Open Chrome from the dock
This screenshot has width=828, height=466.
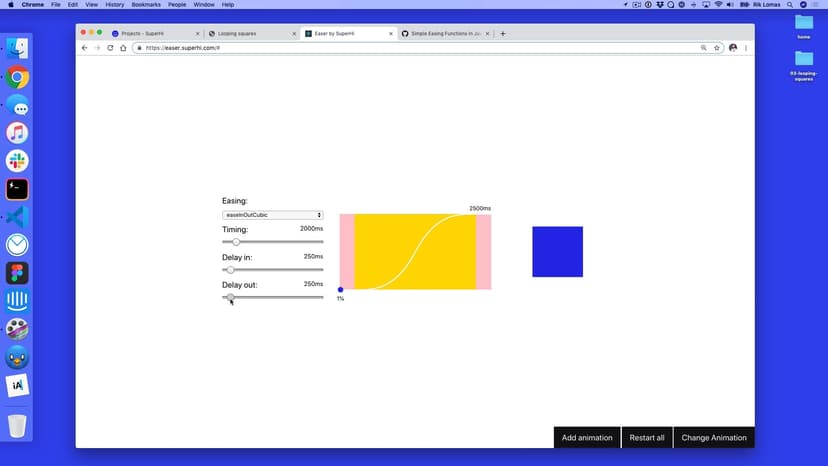point(17,77)
